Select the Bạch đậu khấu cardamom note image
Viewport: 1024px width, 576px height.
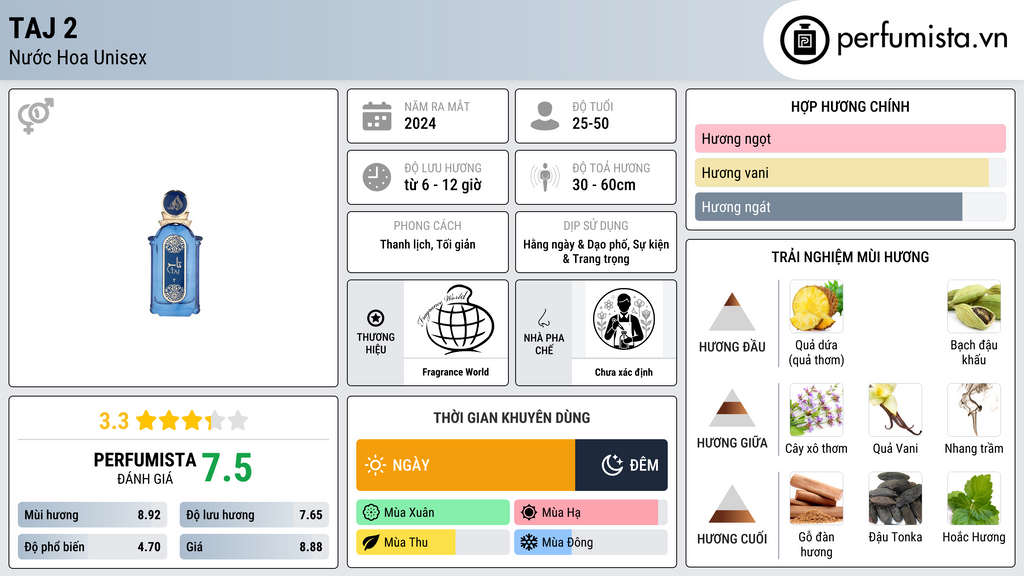974,306
